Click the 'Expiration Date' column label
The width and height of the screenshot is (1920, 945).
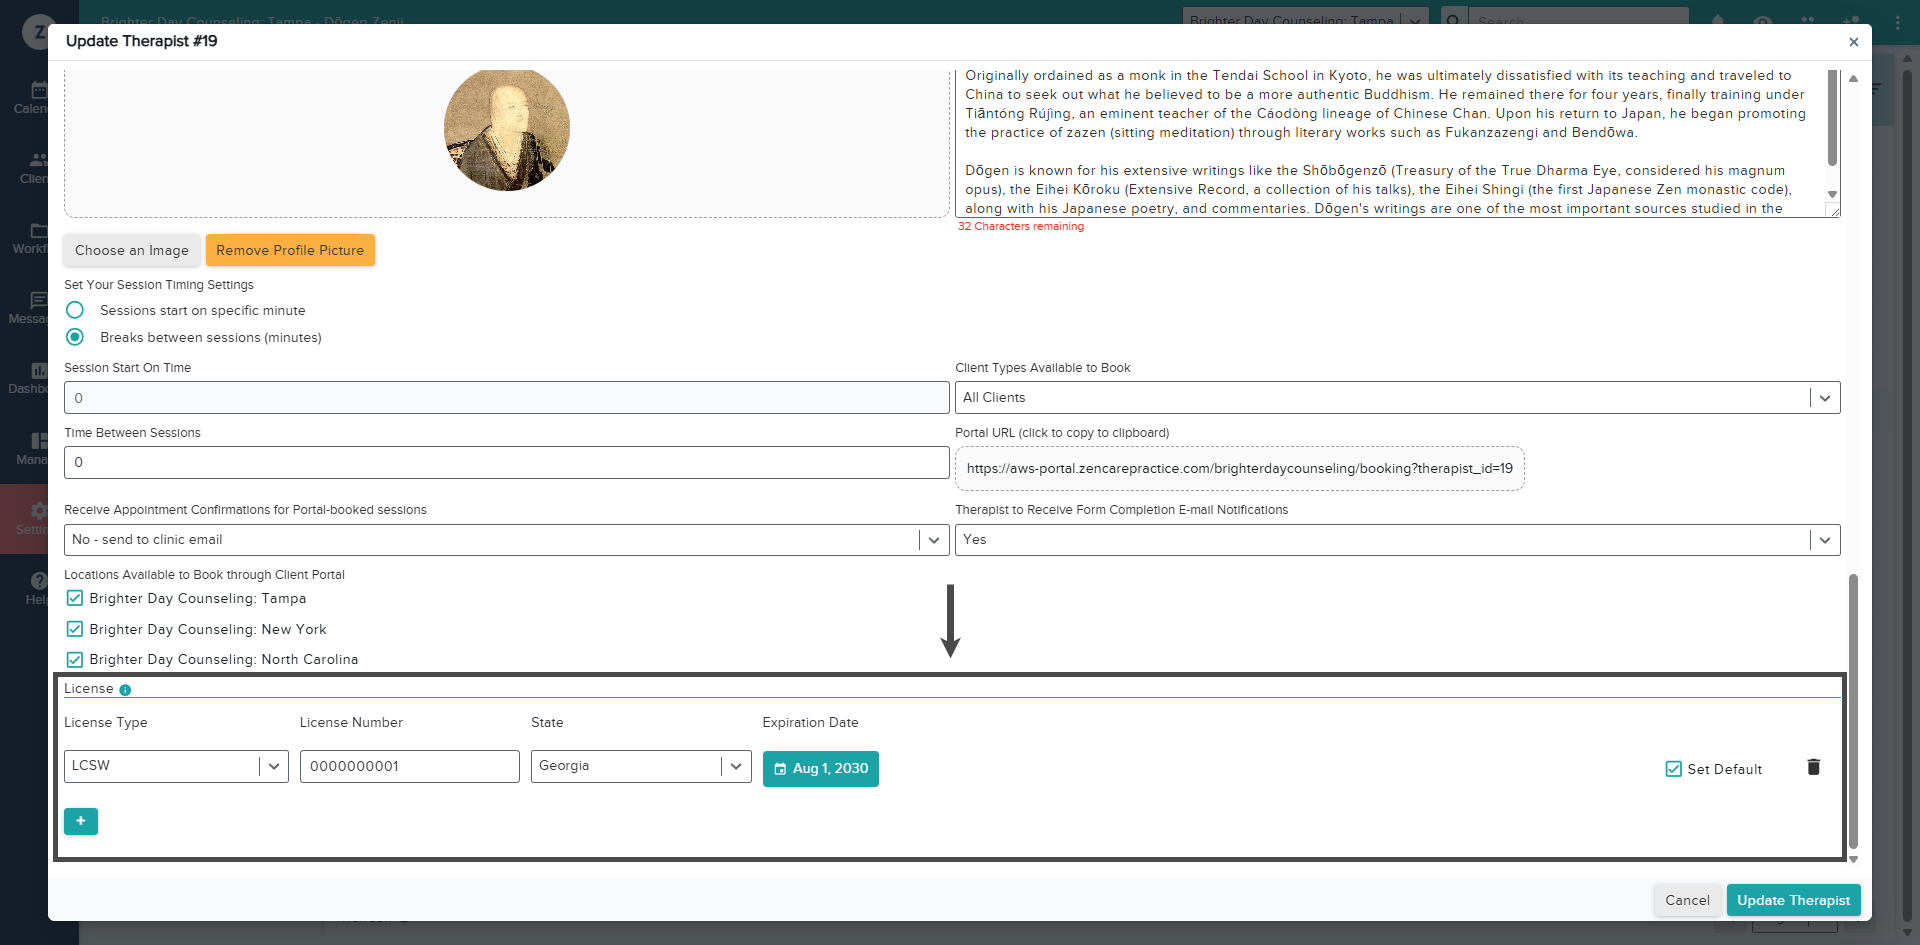810,722
